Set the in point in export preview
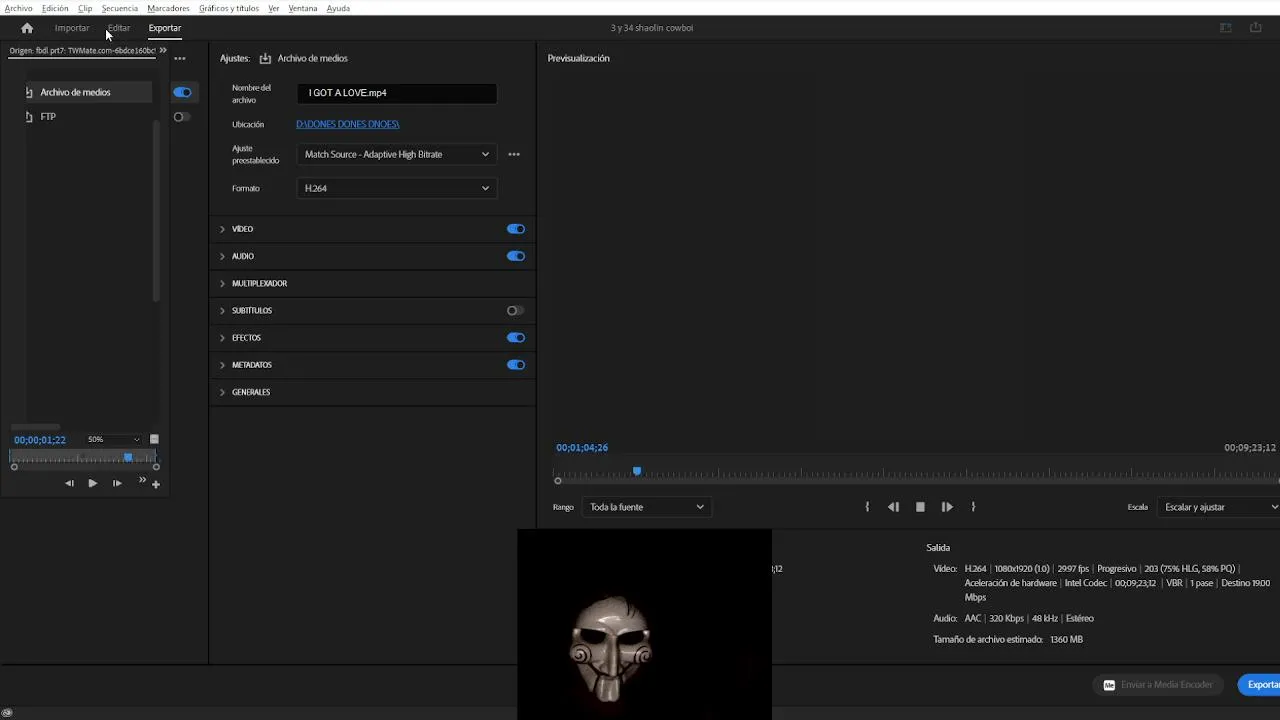1280x720 pixels. coord(867,507)
